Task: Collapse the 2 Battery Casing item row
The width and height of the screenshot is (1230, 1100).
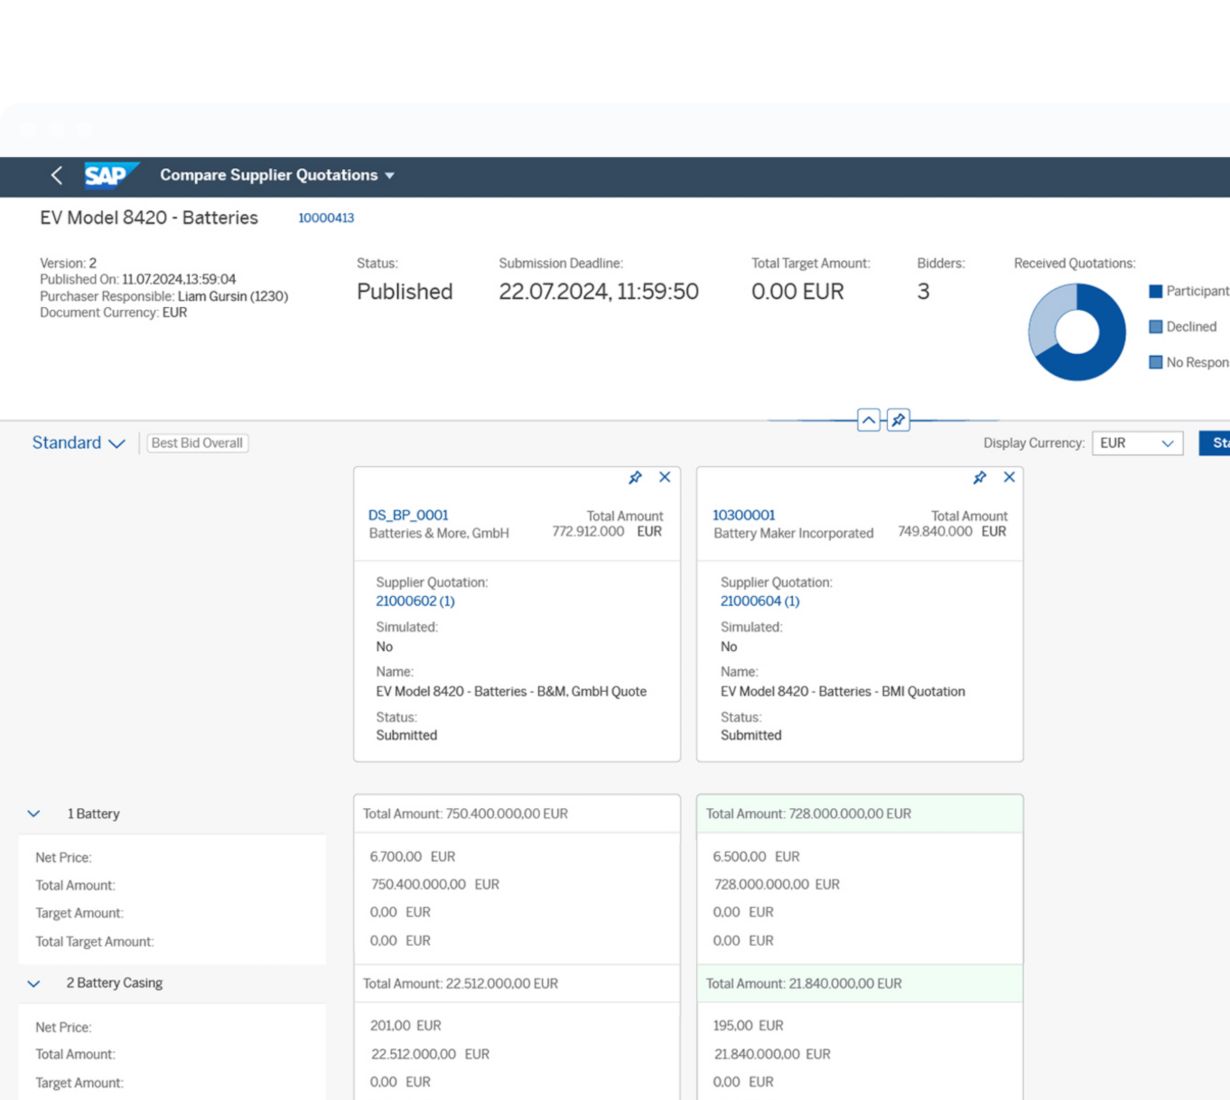Action: (x=34, y=984)
